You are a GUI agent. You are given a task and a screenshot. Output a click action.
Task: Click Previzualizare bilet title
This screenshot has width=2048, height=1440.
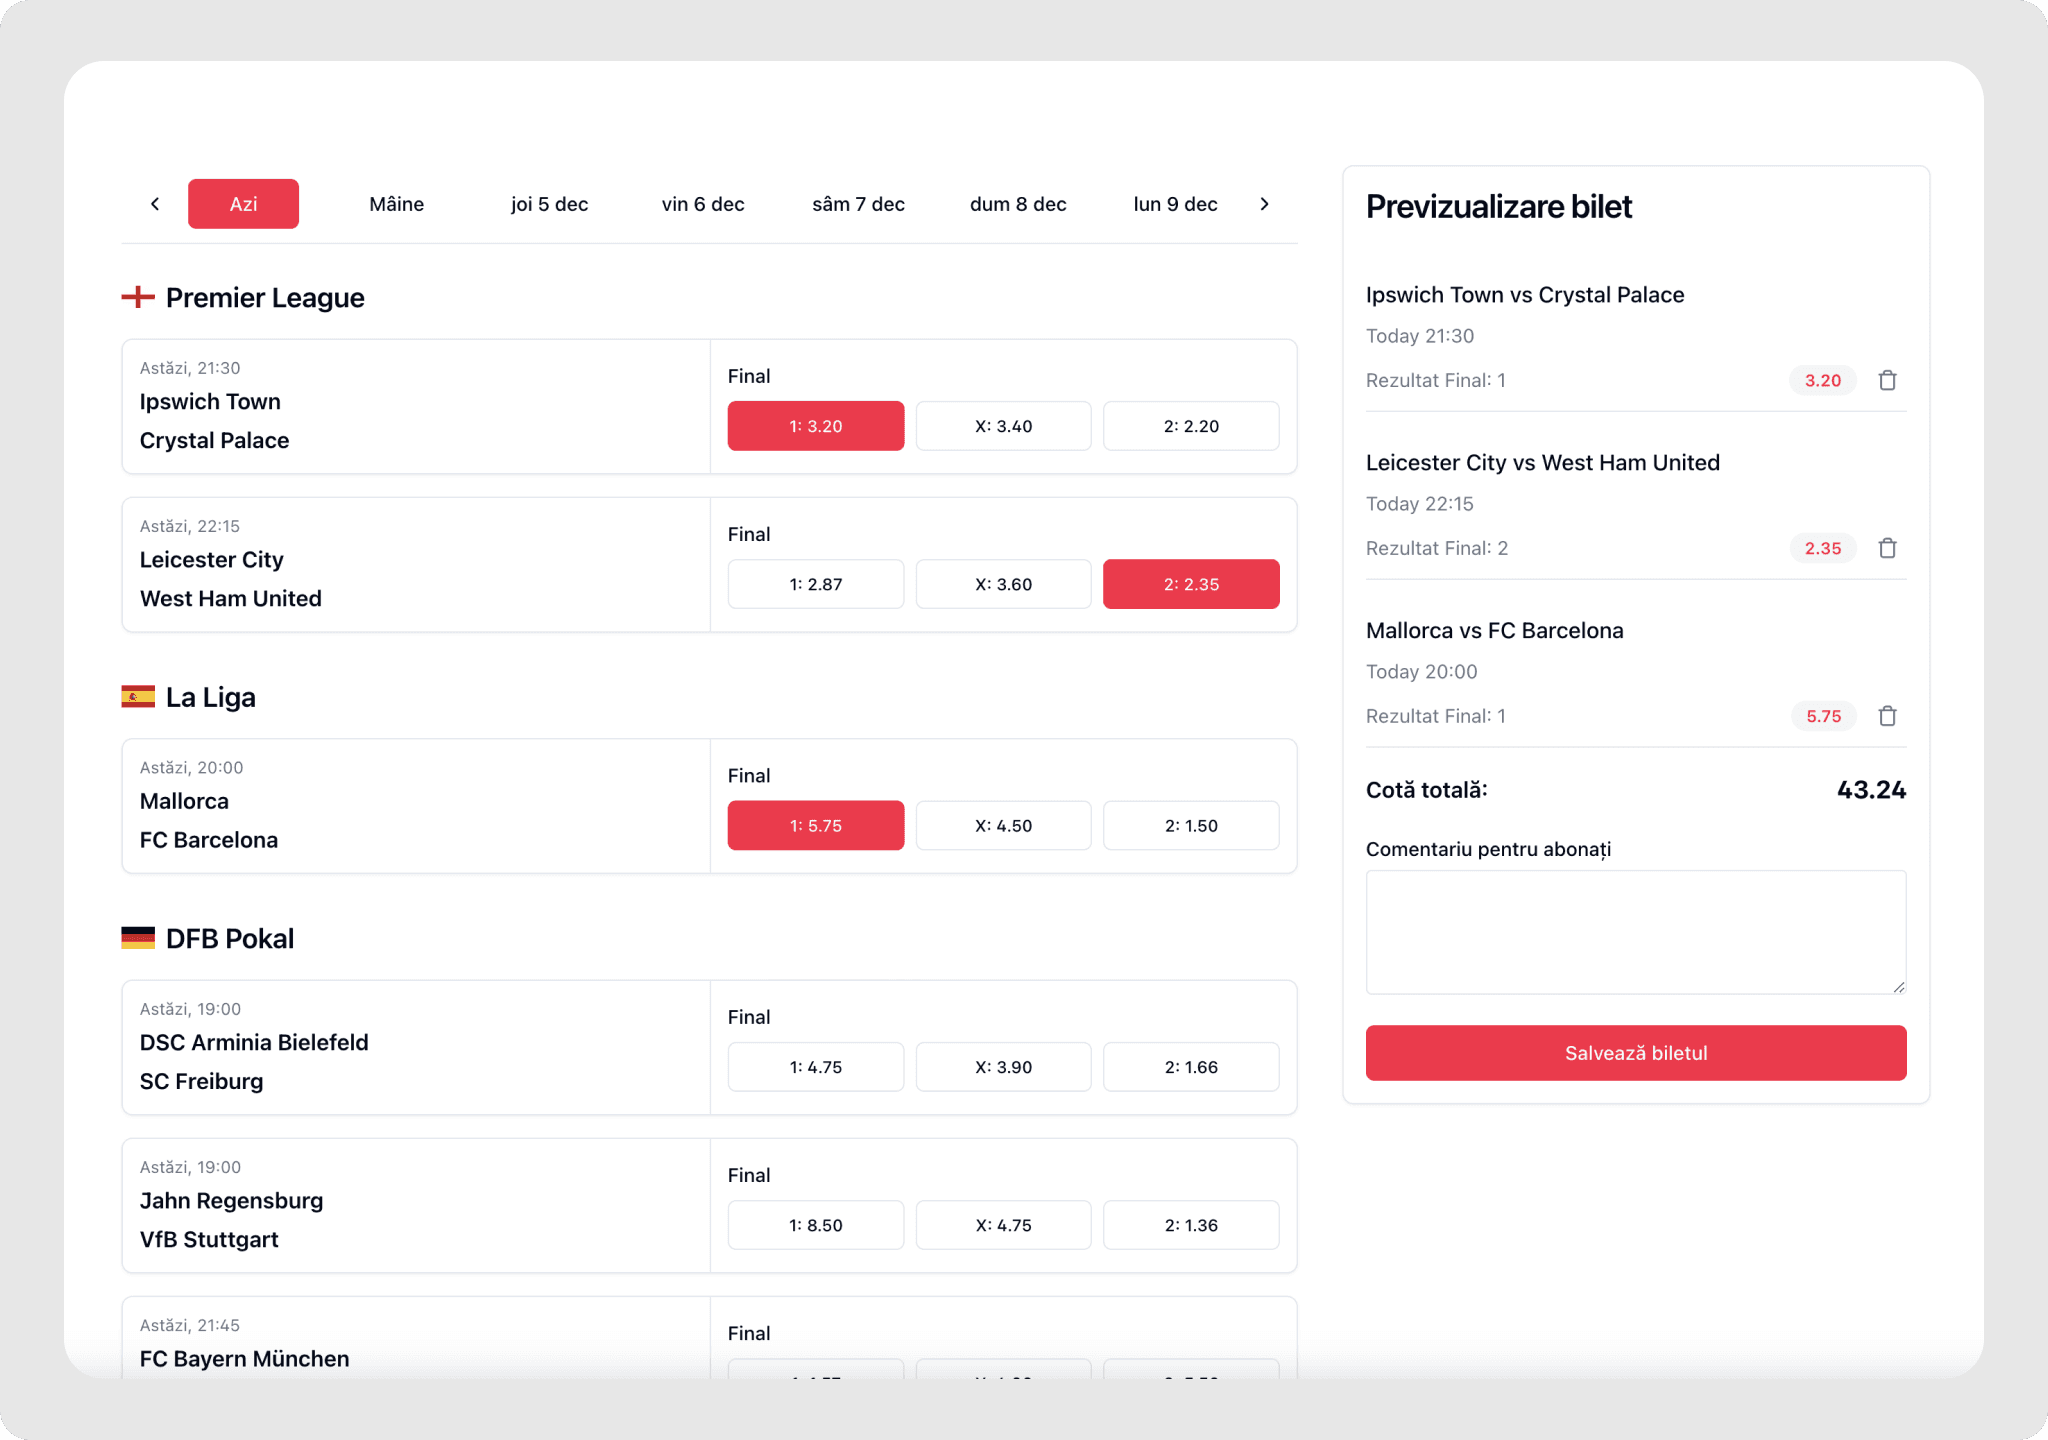pos(1499,206)
